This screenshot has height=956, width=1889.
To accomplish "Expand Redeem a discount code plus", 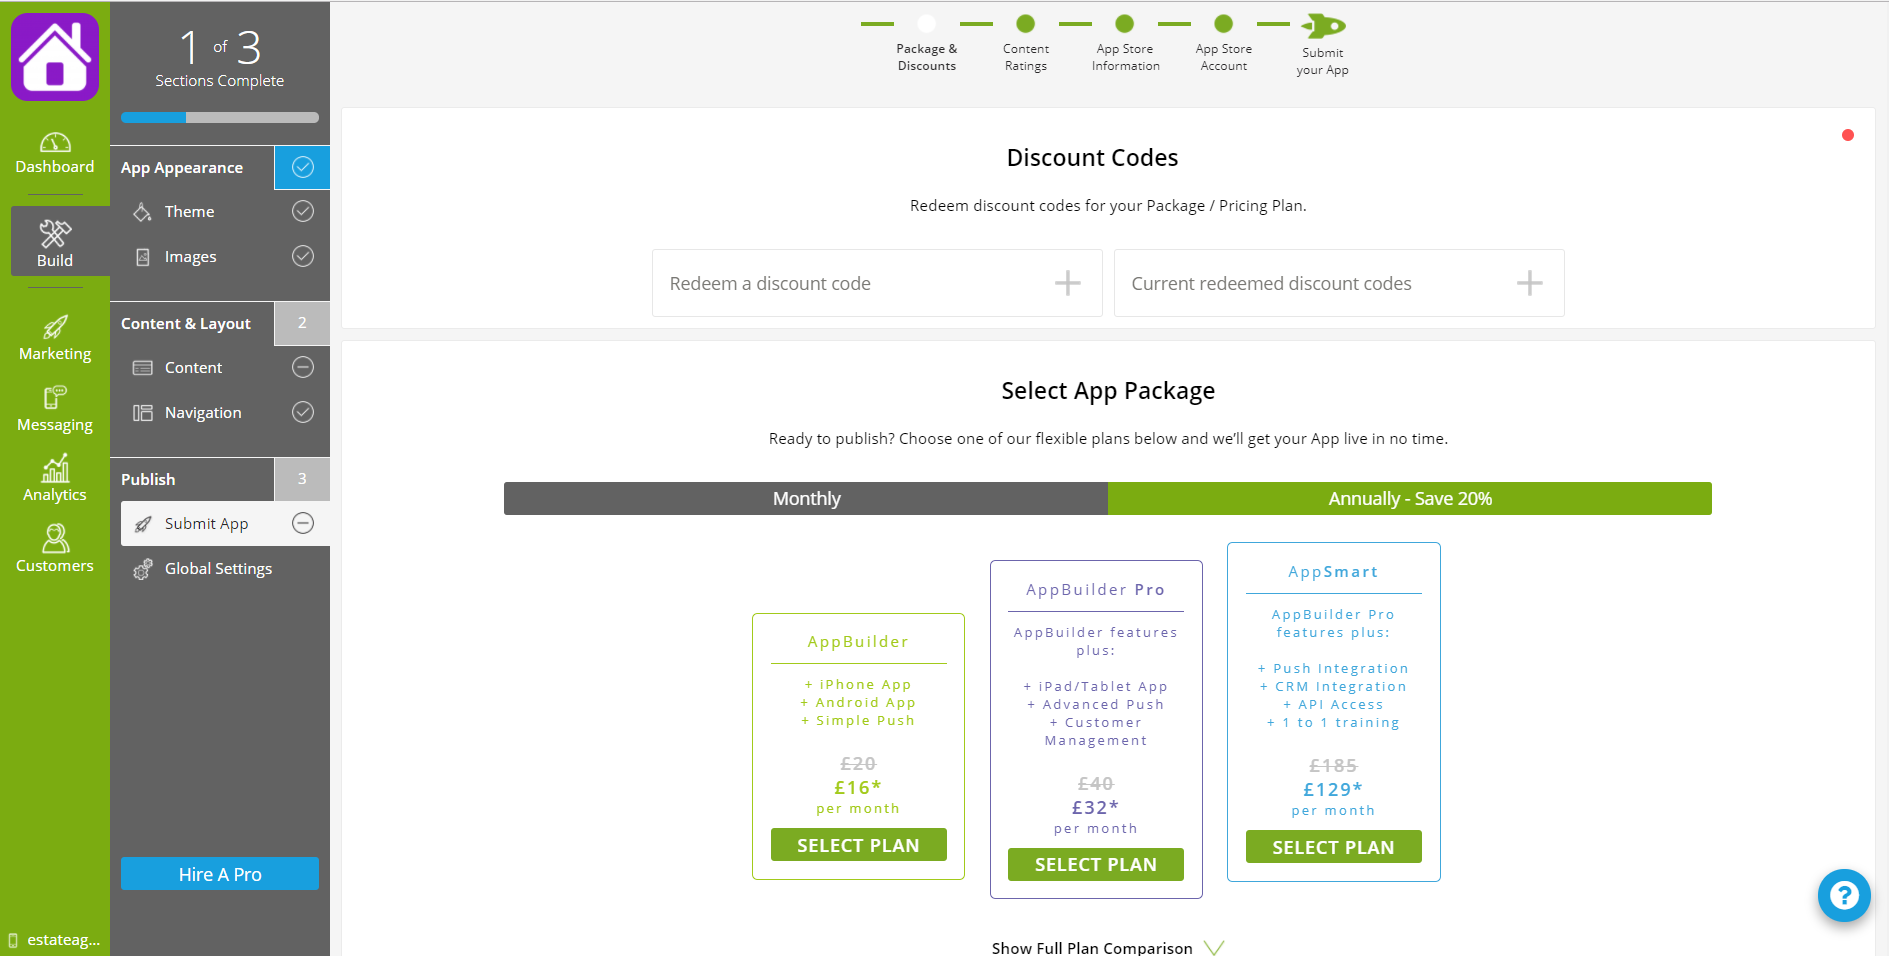I will 1068,283.
